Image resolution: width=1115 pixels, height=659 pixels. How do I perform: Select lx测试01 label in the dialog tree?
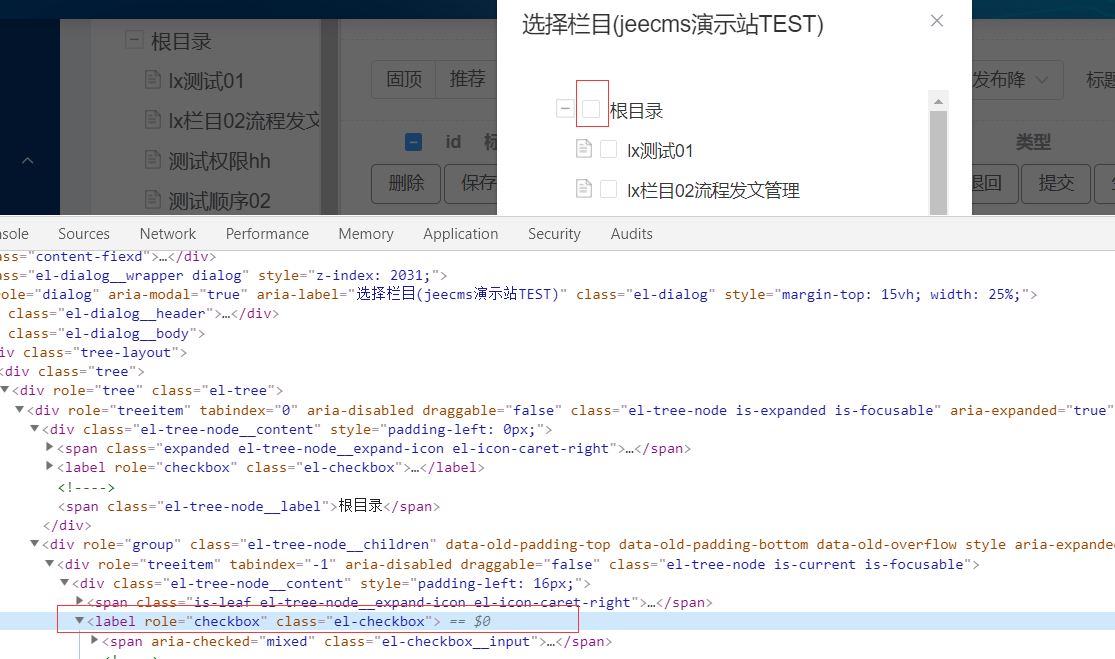pyautogui.click(x=659, y=151)
